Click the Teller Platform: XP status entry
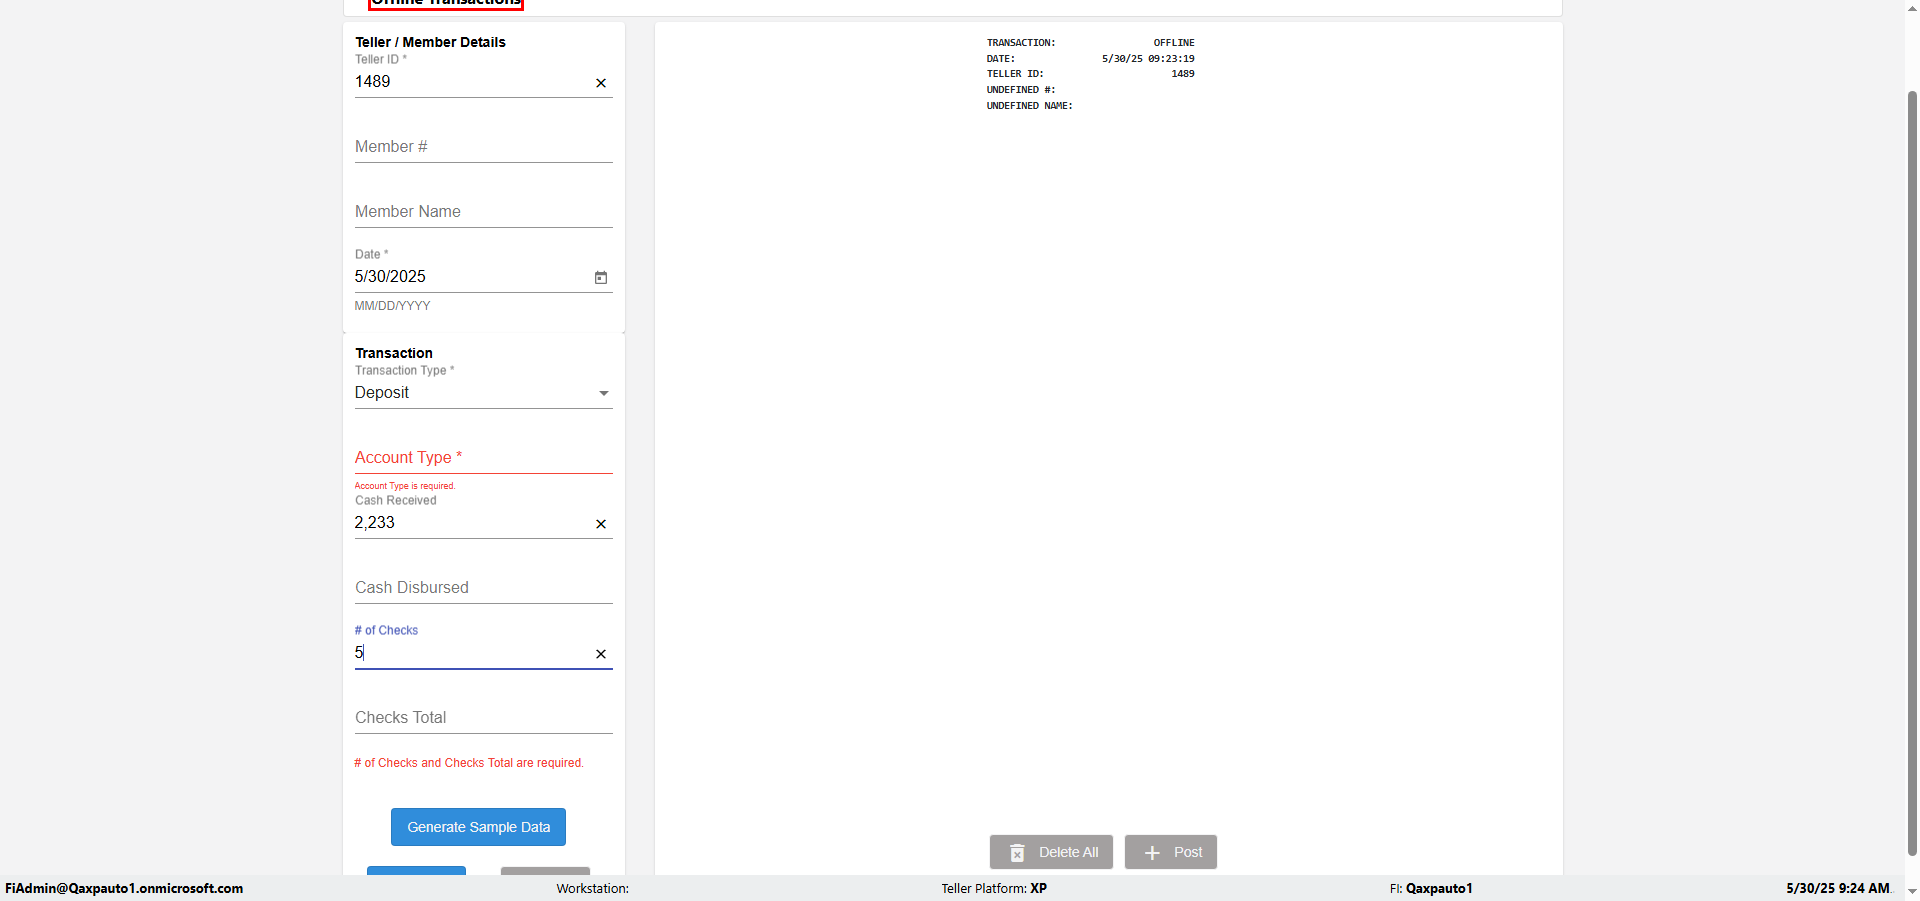This screenshot has height=901, width=1920. 994,888
